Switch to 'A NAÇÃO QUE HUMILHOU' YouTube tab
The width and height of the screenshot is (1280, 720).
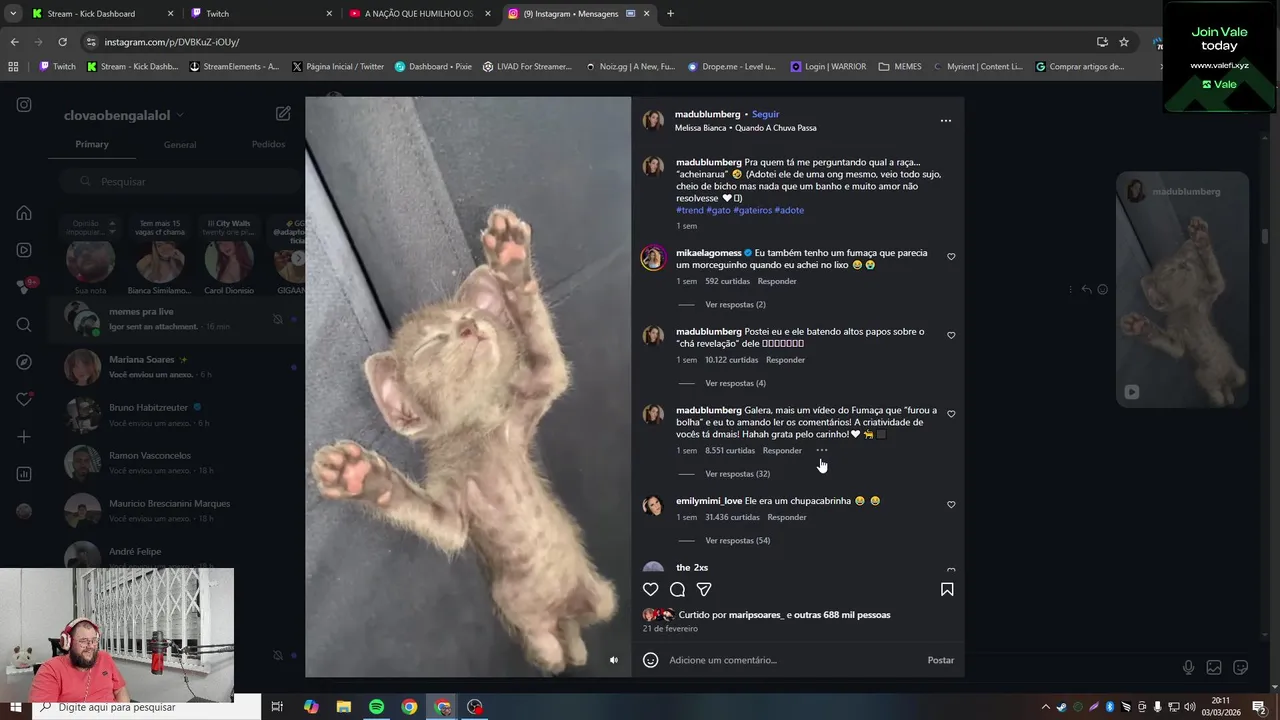[420, 14]
